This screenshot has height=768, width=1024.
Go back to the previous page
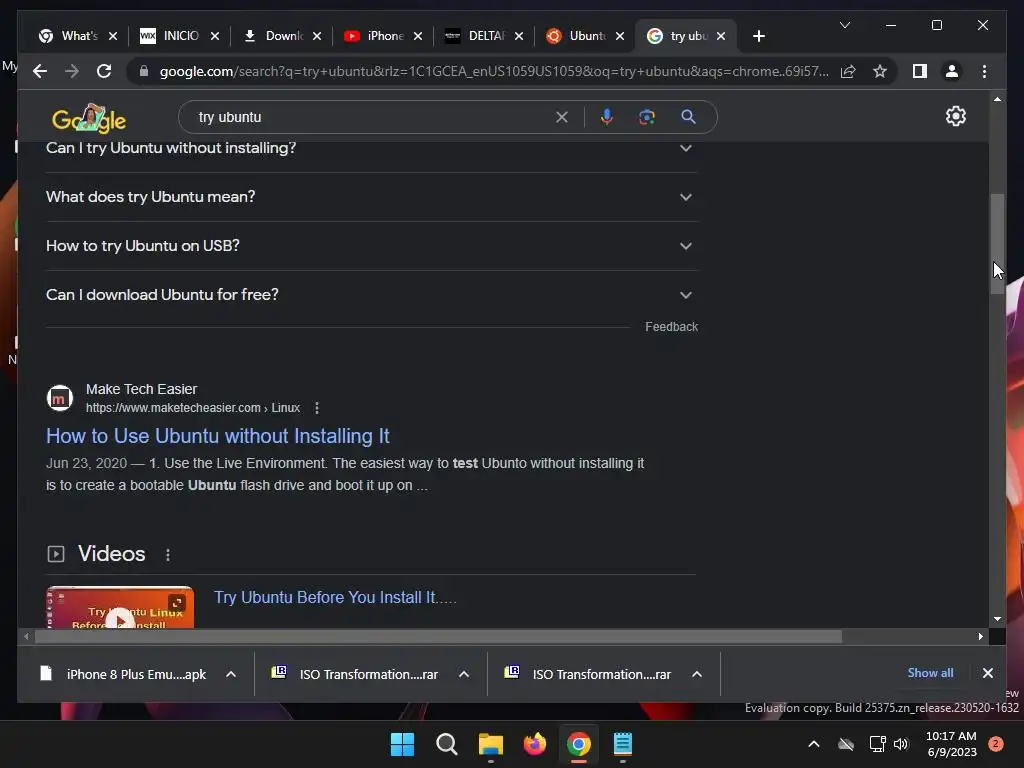coord(40,71)
